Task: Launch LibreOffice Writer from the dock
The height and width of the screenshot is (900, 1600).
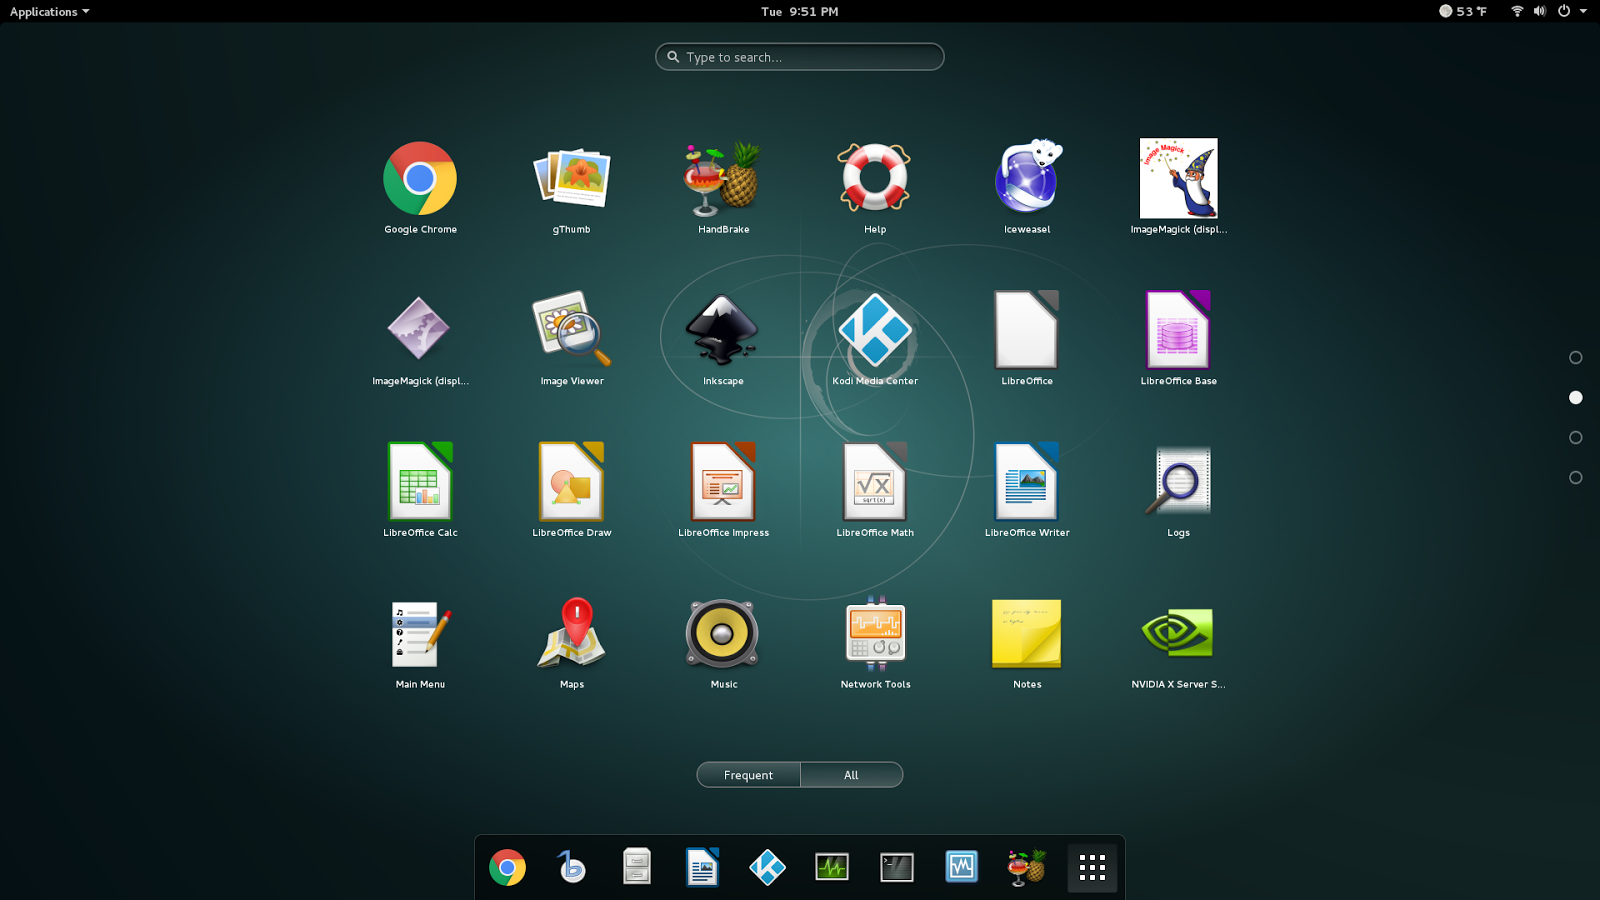Action: 702,868
